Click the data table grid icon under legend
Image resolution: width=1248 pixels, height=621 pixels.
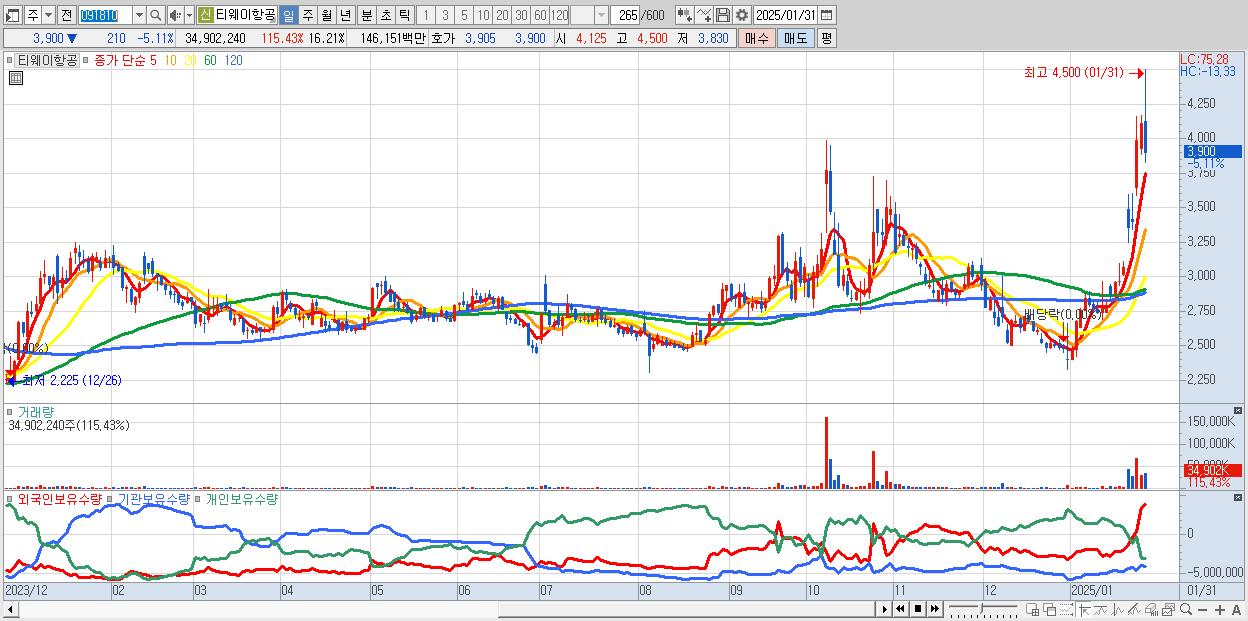click(x=15, y=79)
